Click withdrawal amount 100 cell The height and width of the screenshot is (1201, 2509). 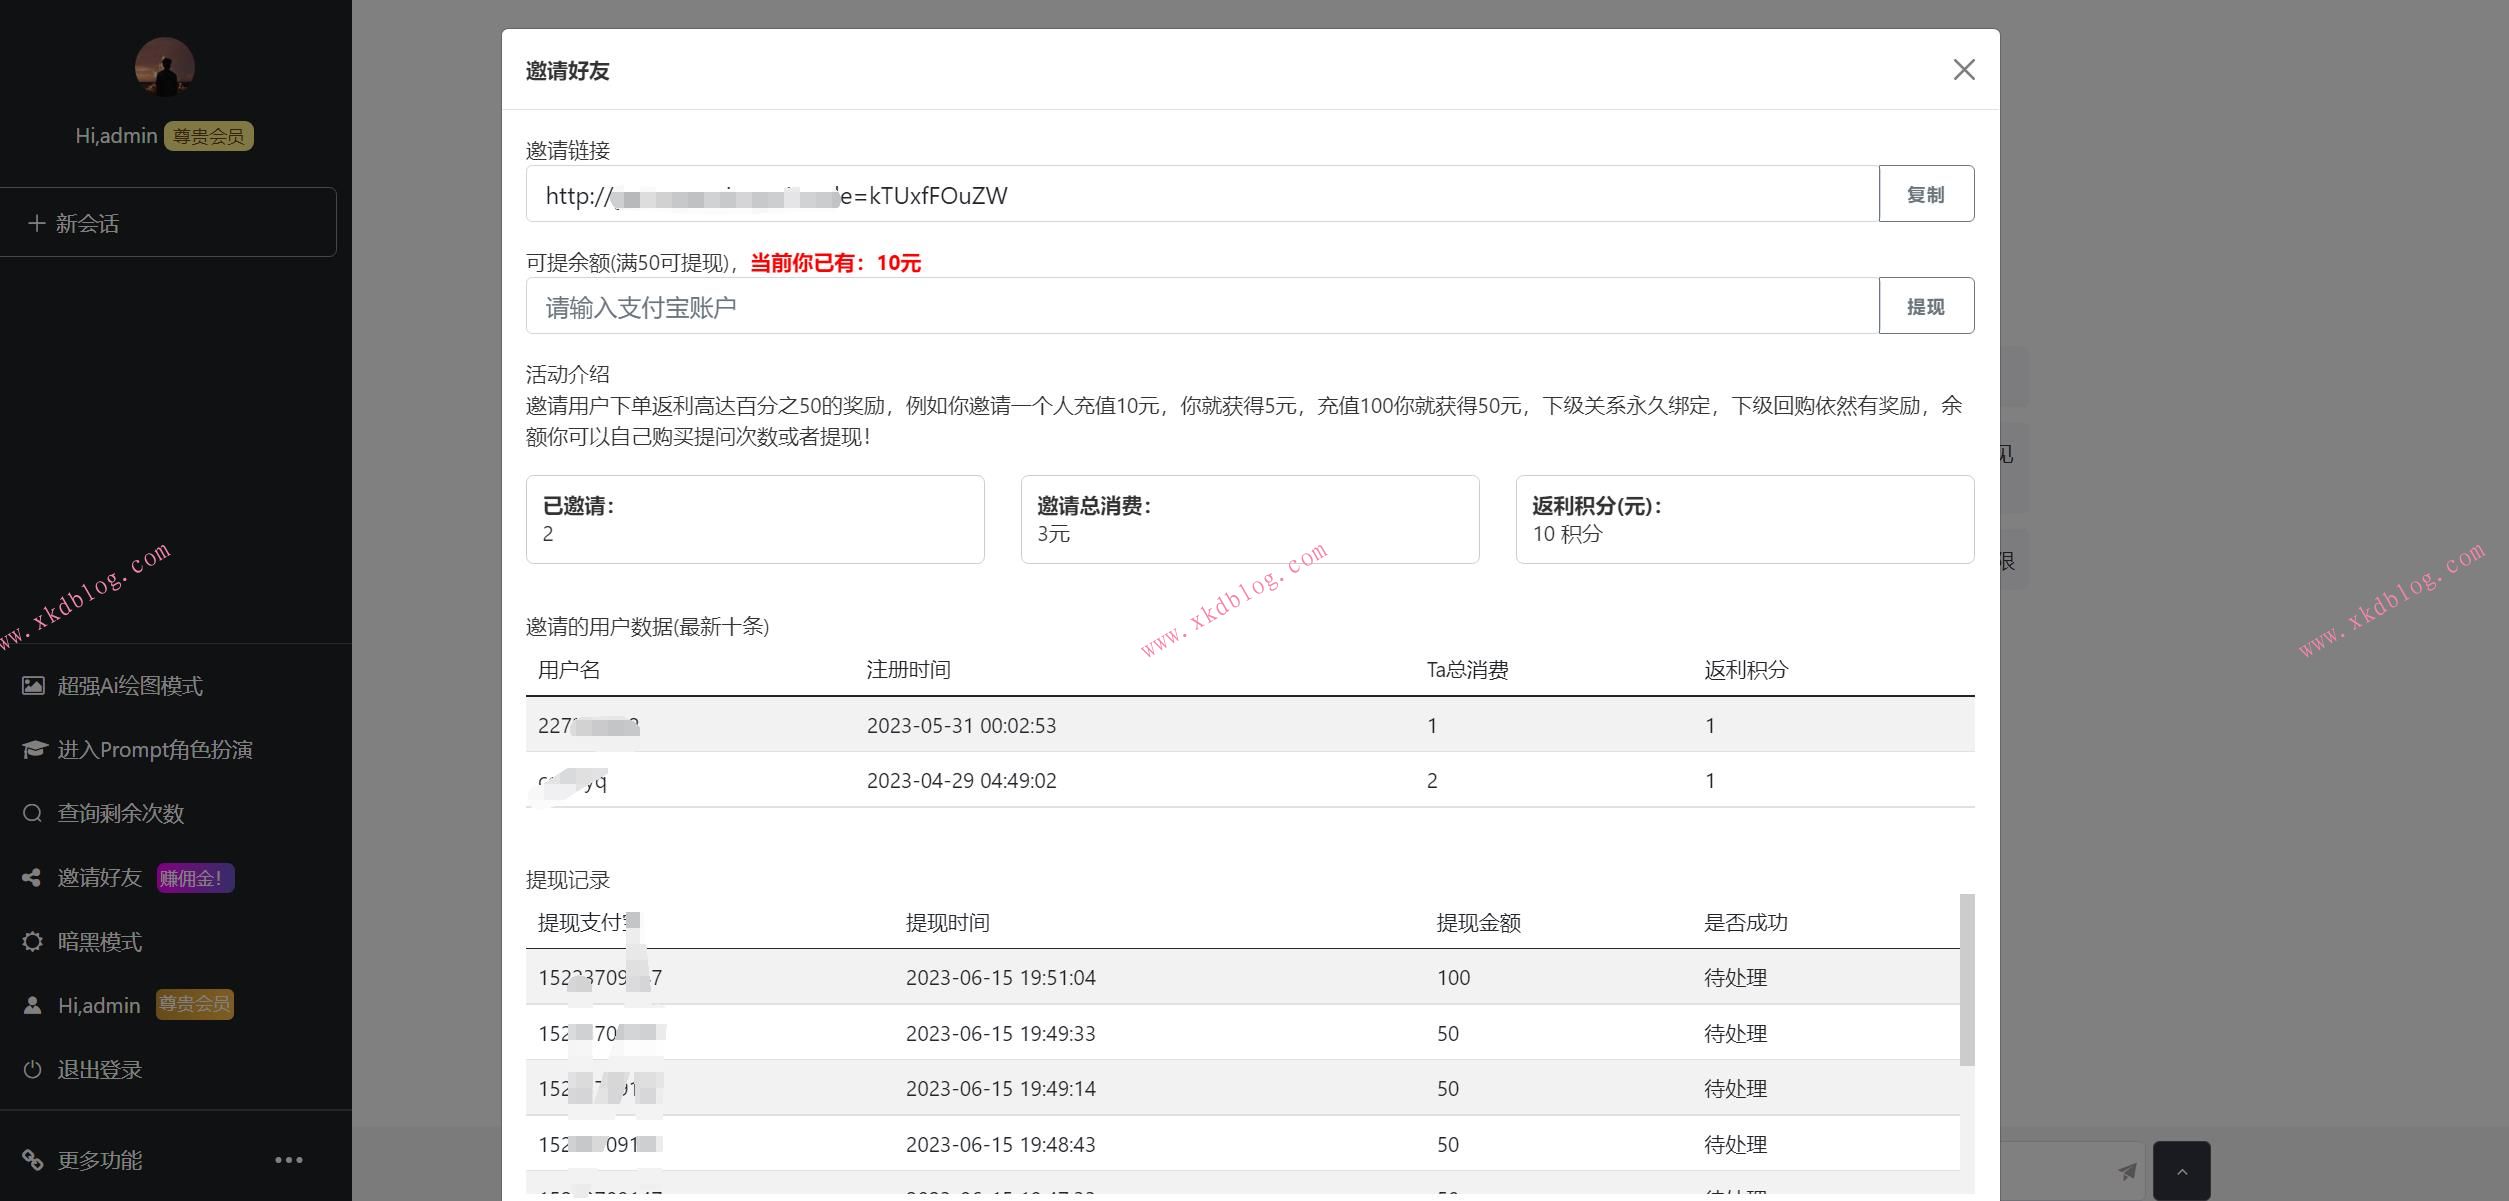click(x=1453, y=977)
